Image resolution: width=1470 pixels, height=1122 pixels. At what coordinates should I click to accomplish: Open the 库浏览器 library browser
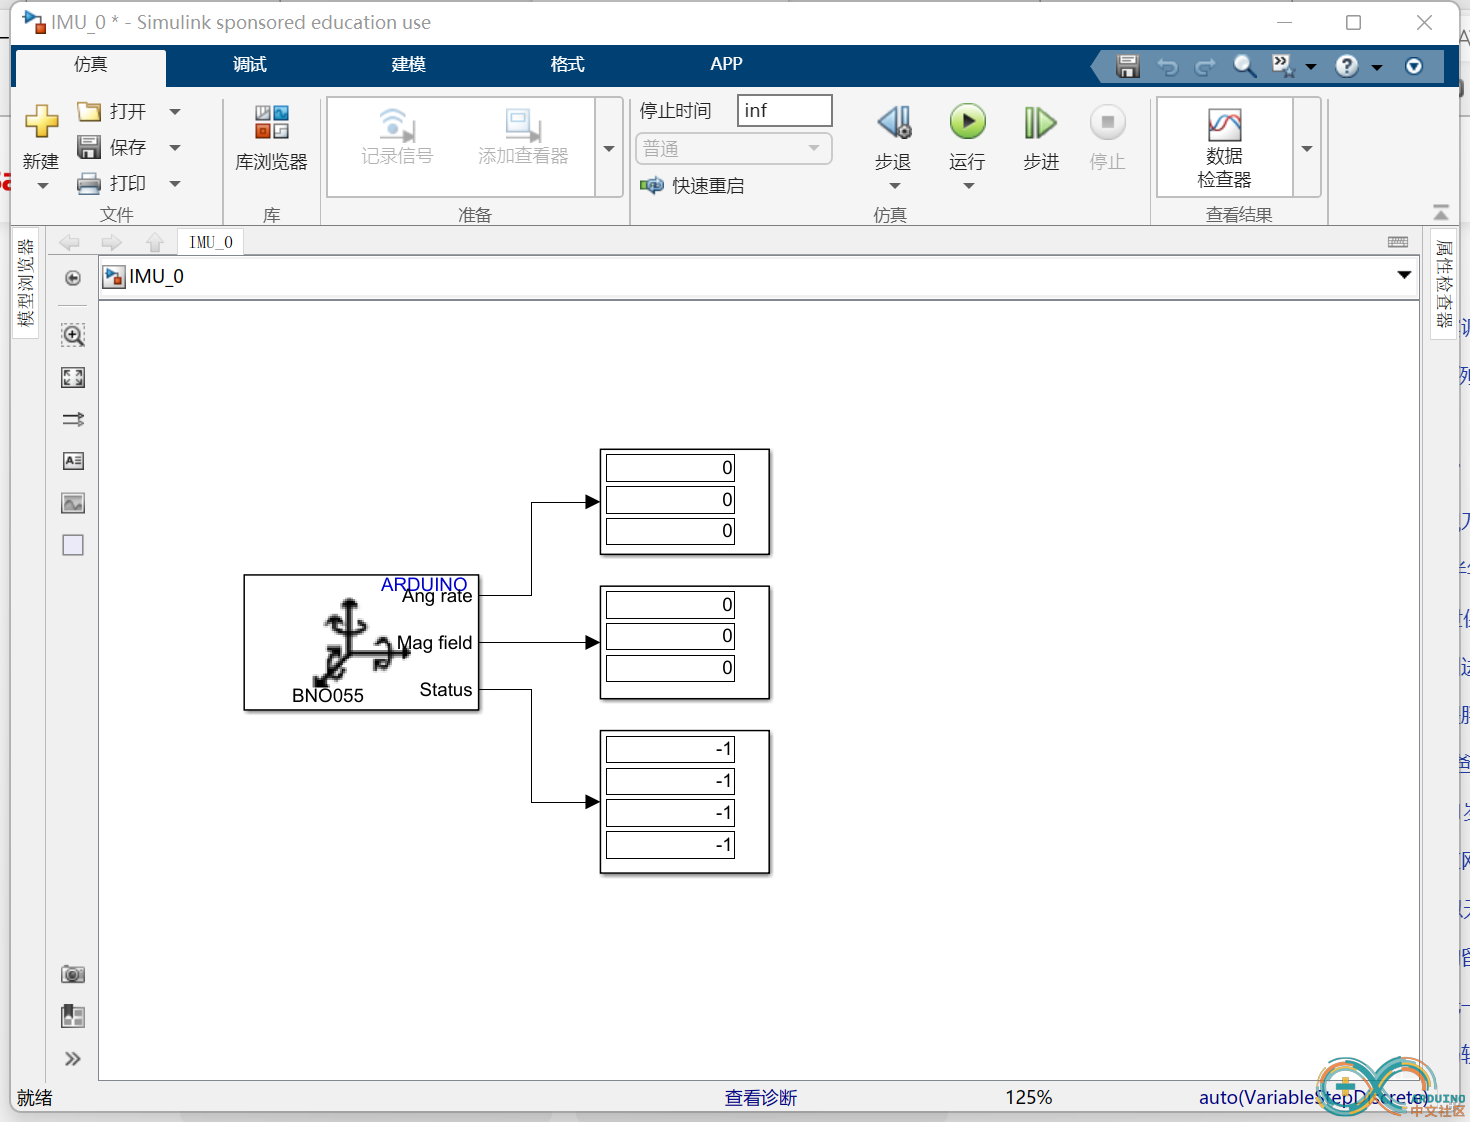pyautogui.click(x=271, y=137)
